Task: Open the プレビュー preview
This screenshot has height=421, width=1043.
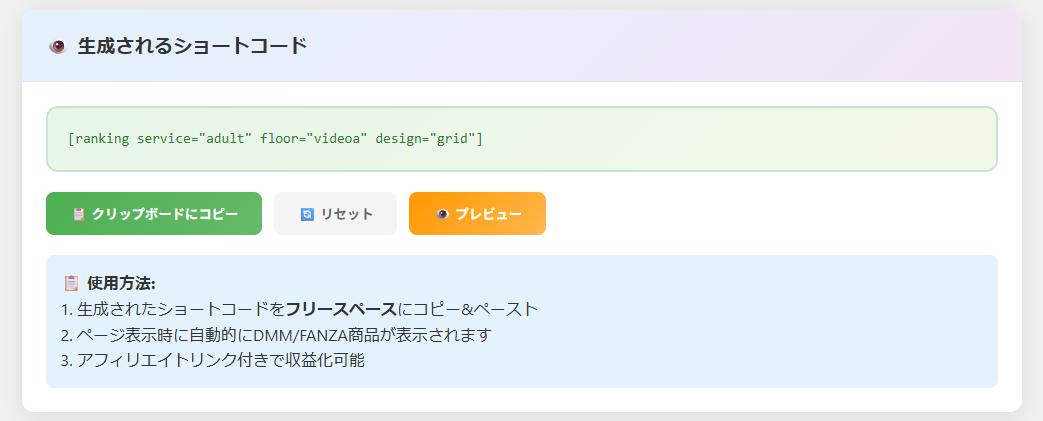Action: click(x=477, y=214)
